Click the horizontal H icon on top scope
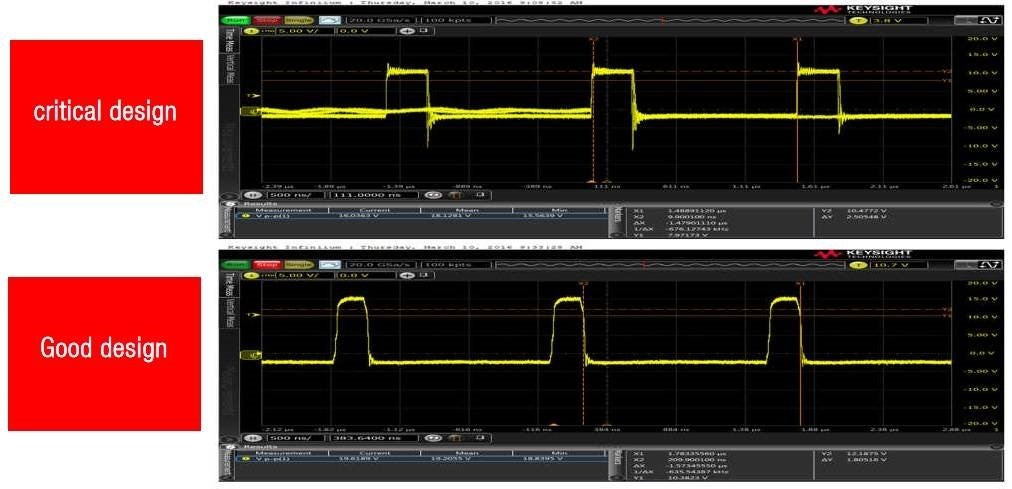 coord(251,194)
